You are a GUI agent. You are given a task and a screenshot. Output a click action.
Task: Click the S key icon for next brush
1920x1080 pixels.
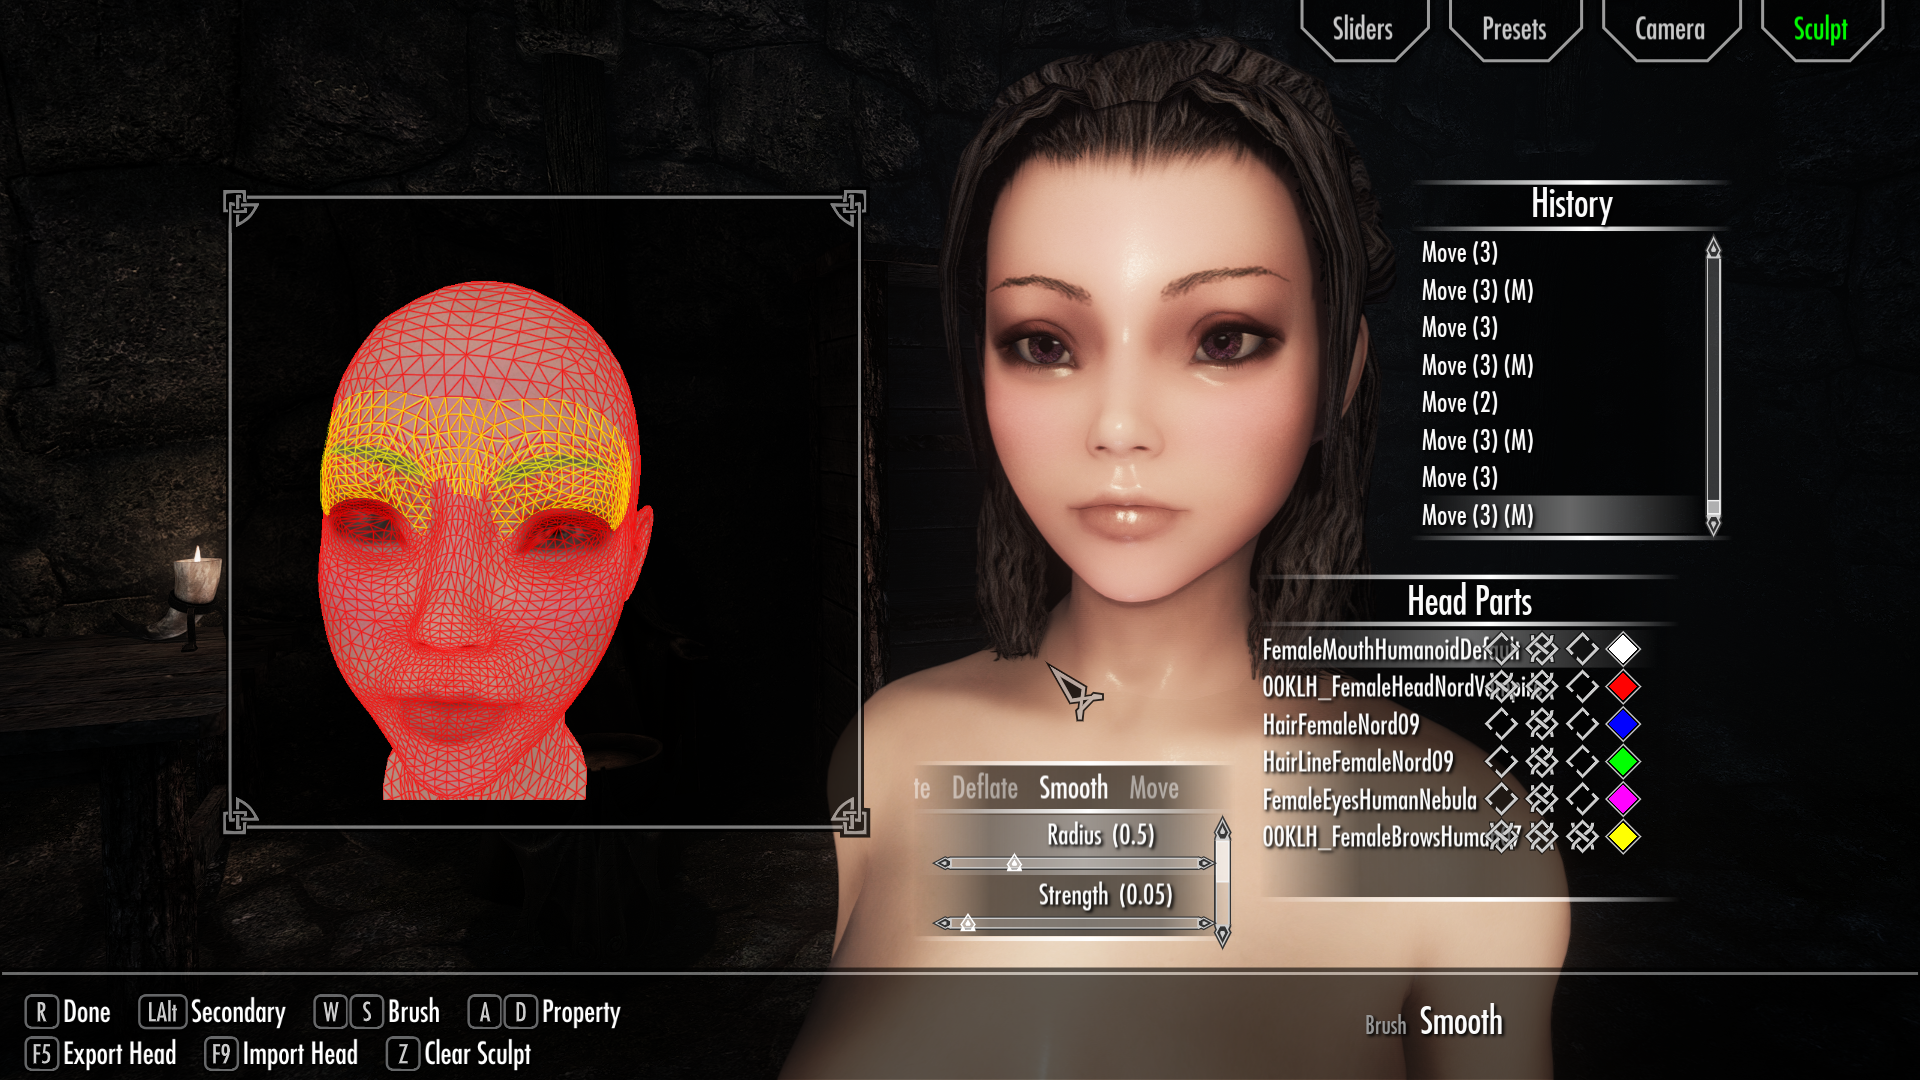pyautogui.click(x=367, y=1012)
